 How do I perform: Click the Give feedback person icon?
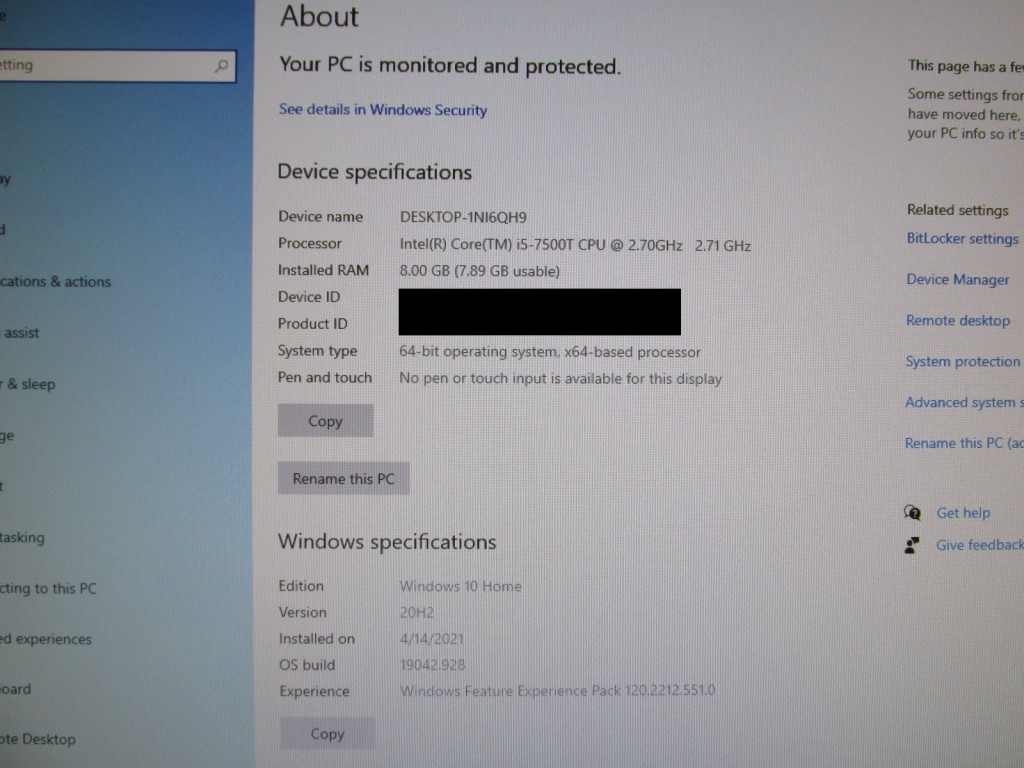912,545
